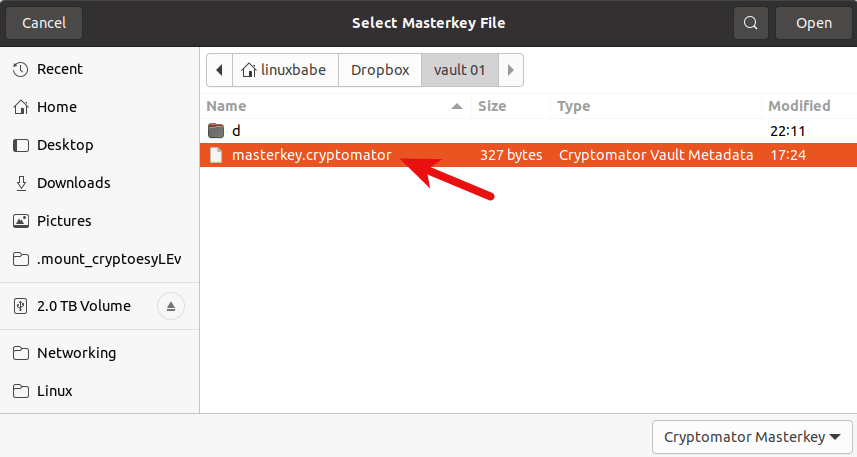Open Recent files in sidebar

59,69
